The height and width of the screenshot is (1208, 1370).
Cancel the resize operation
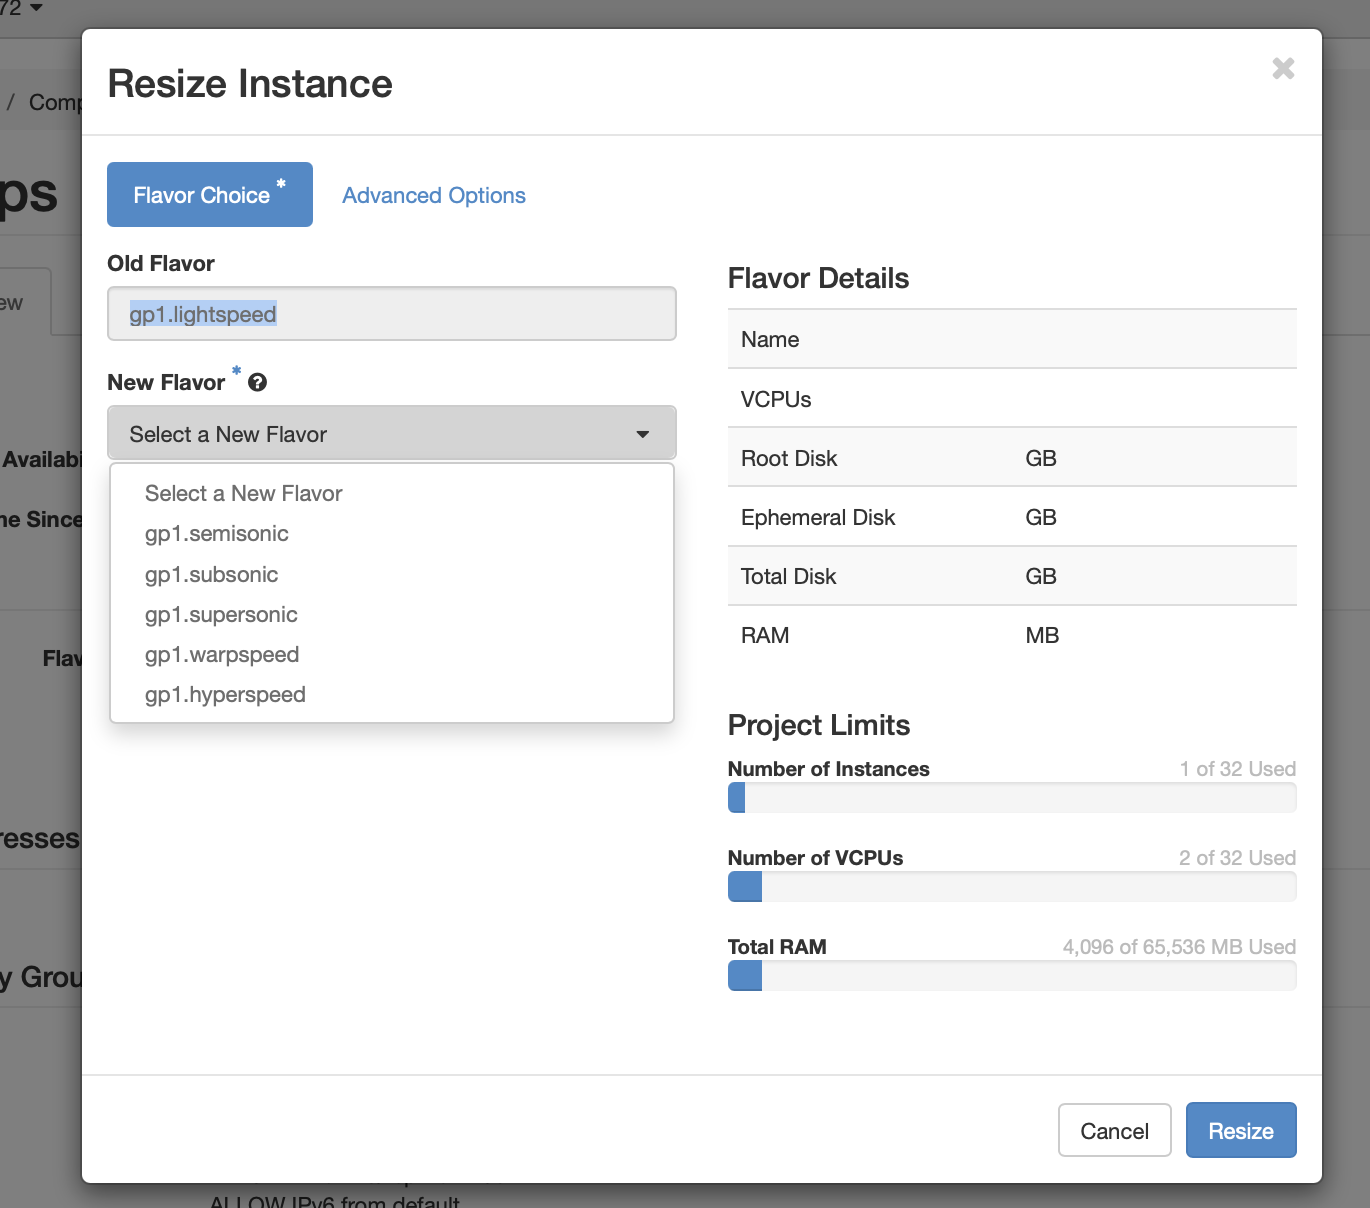click(x=1114, y=1131)
